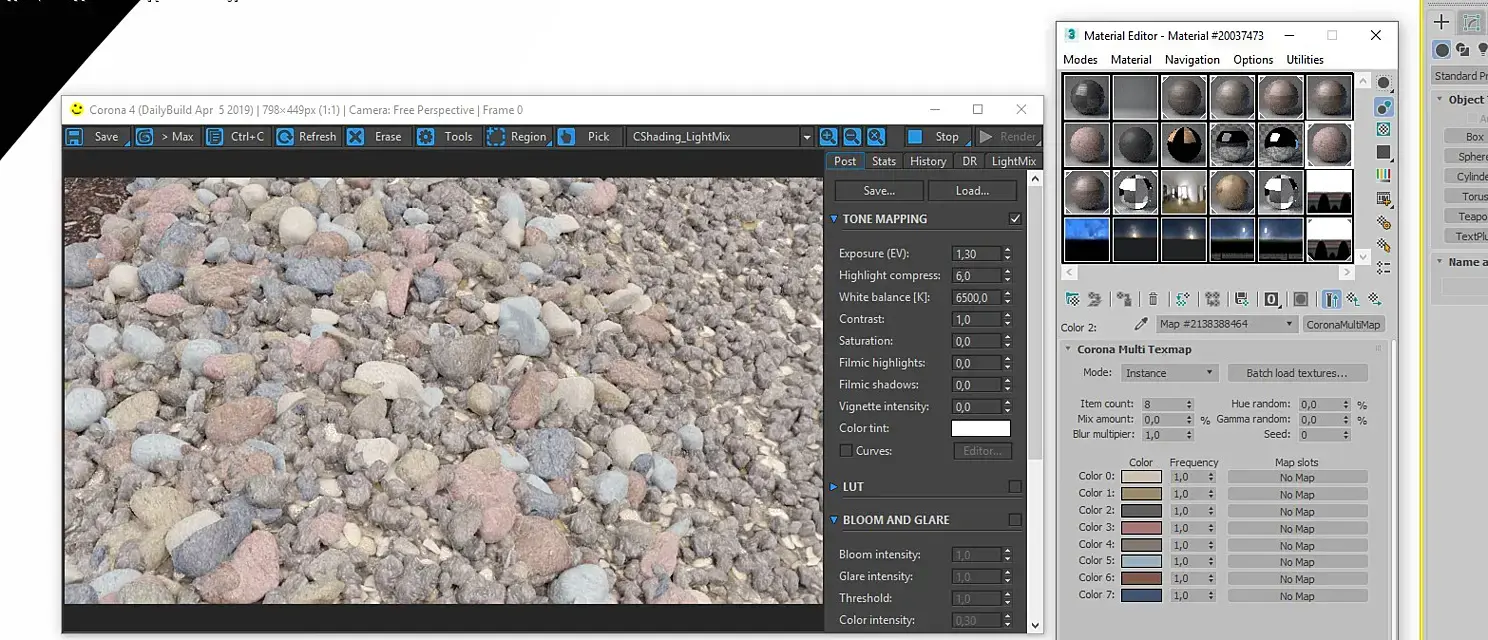
Task: Open Material Editor Options icon
Action: pyautogui.click(x=1384, y=222)
